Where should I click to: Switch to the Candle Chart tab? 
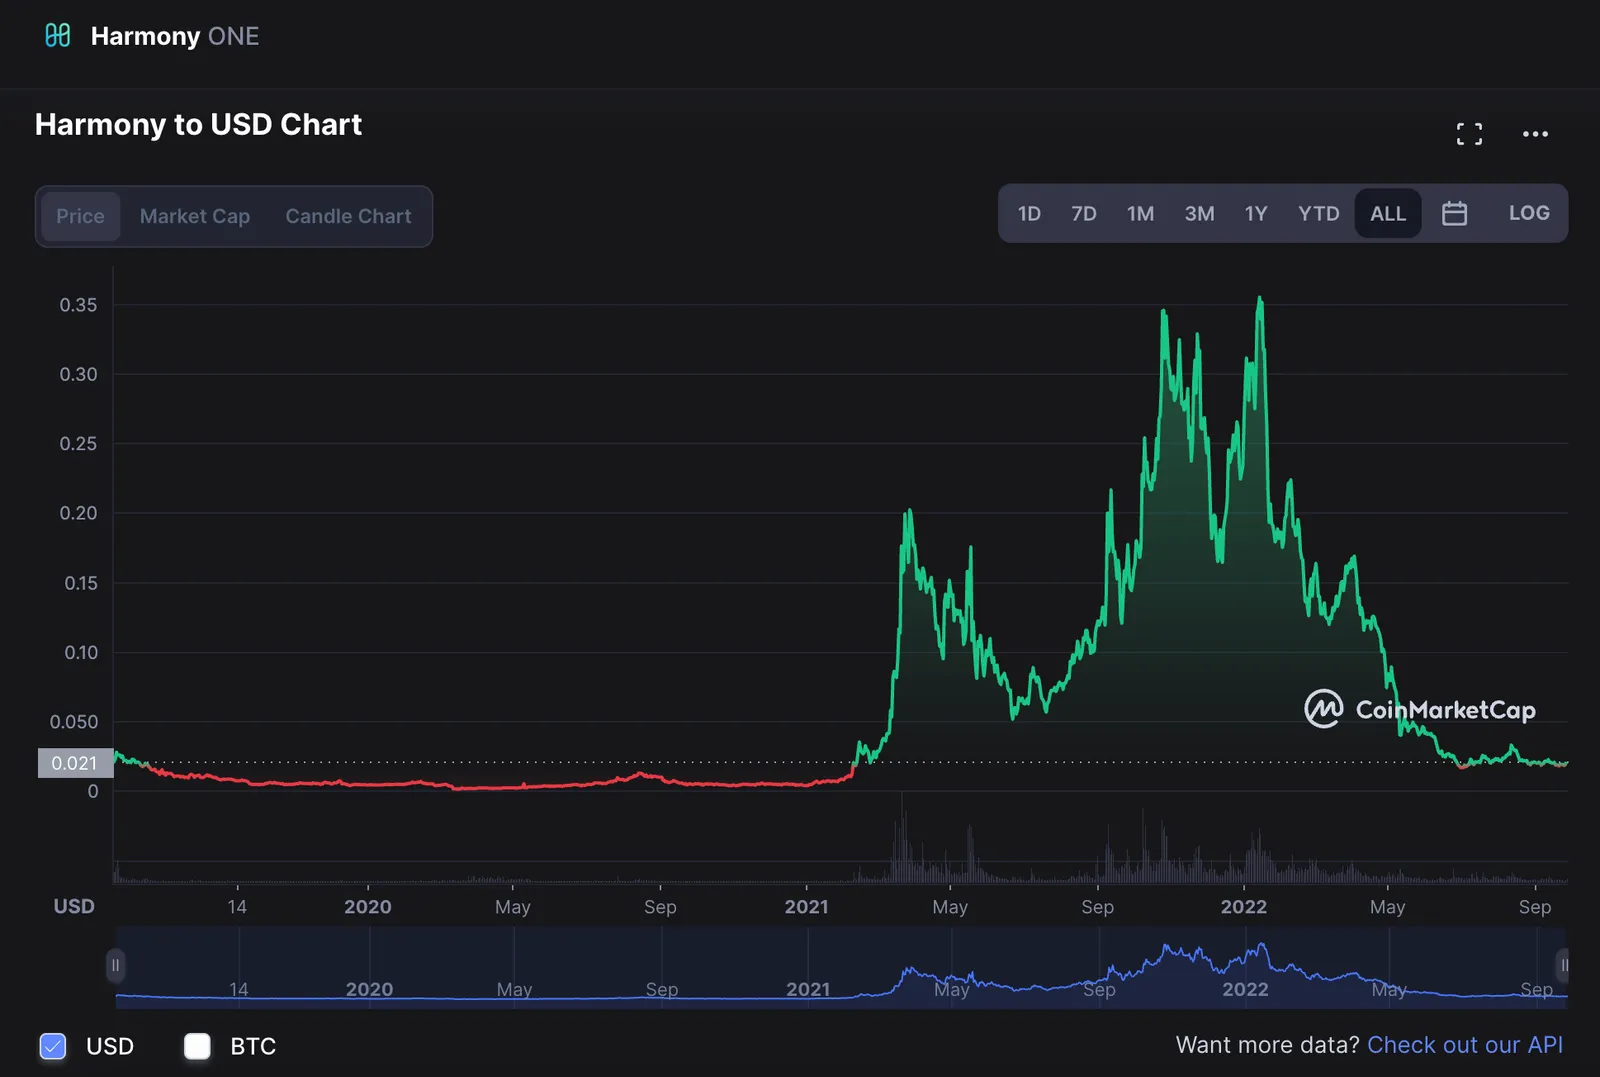[x=348, y=216]
